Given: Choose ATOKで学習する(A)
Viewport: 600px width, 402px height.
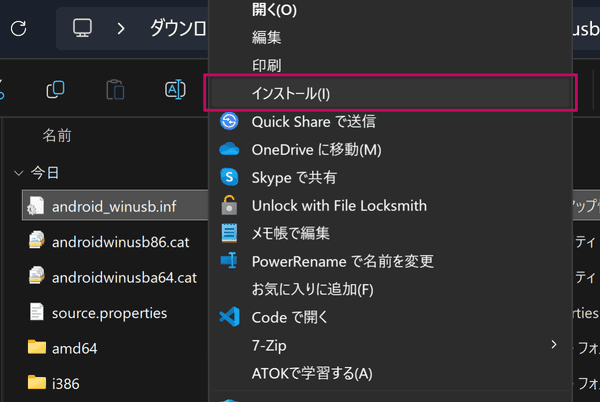Looking at the screenshot, I should tap(390, 373).
